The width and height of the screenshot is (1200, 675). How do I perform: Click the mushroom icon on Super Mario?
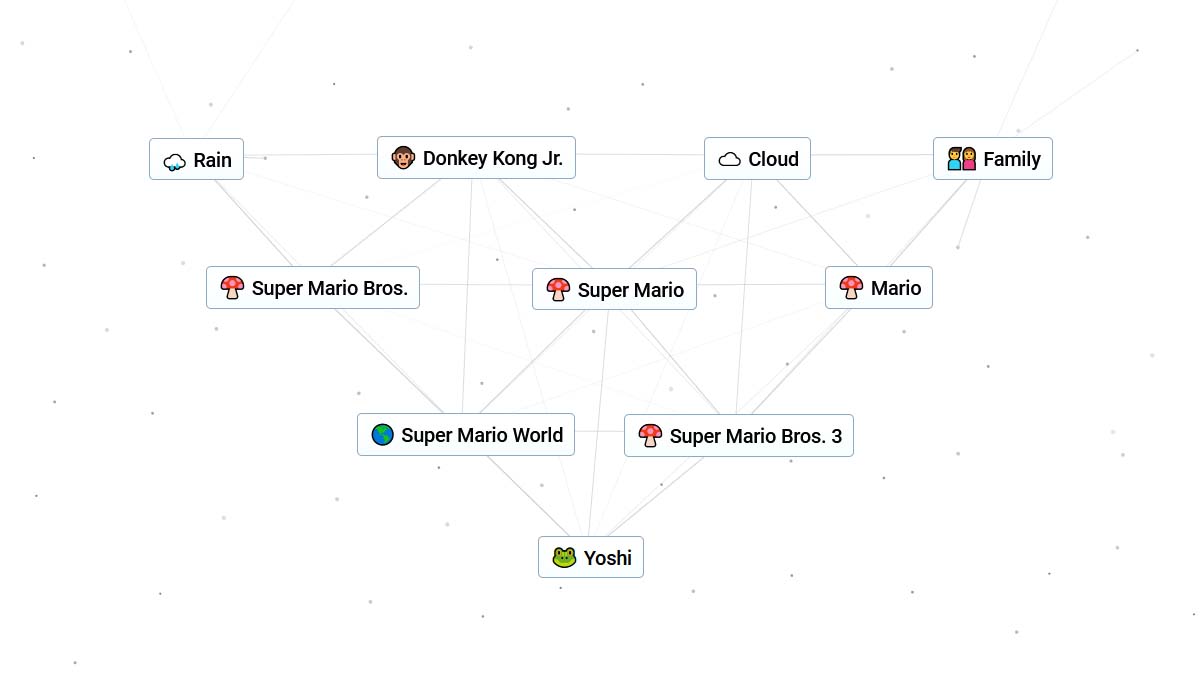coord(558,290)
